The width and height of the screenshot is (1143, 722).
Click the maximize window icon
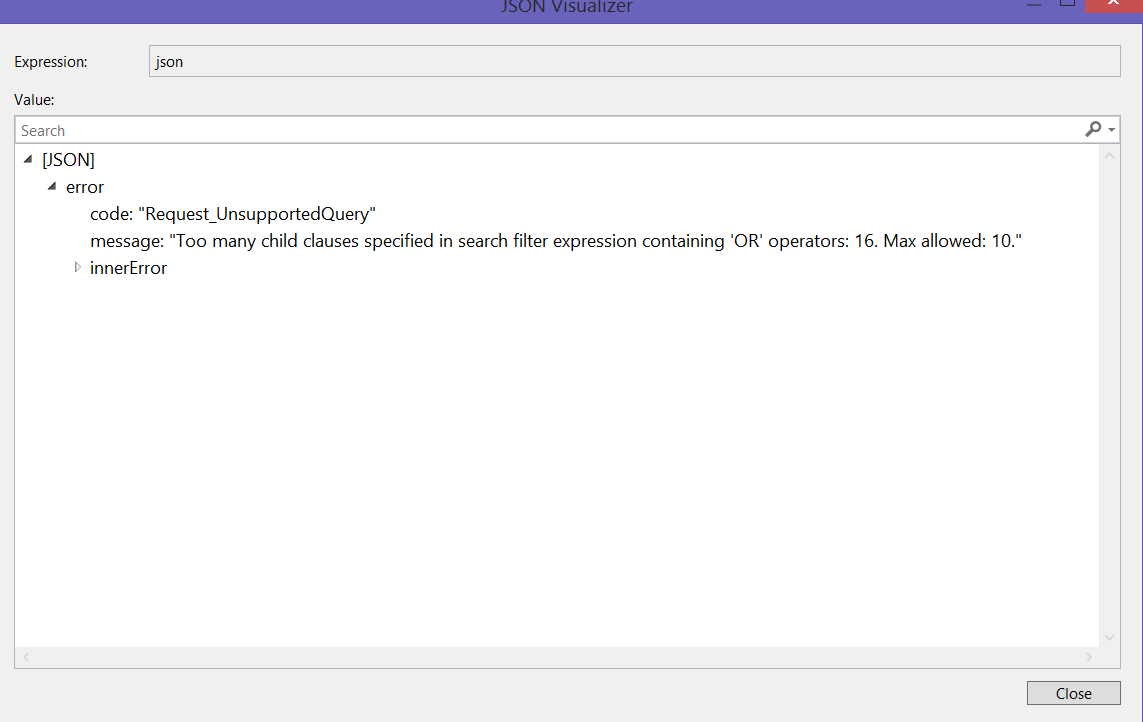(x=1066, y=4)
